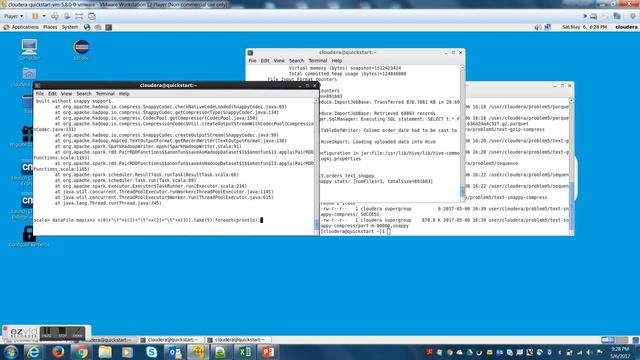The height and width of the screenshot is (360, 640).
Task: Click the shell prompt in rightmost terminal
Action: pyautogui.click(x=355, y=231)
